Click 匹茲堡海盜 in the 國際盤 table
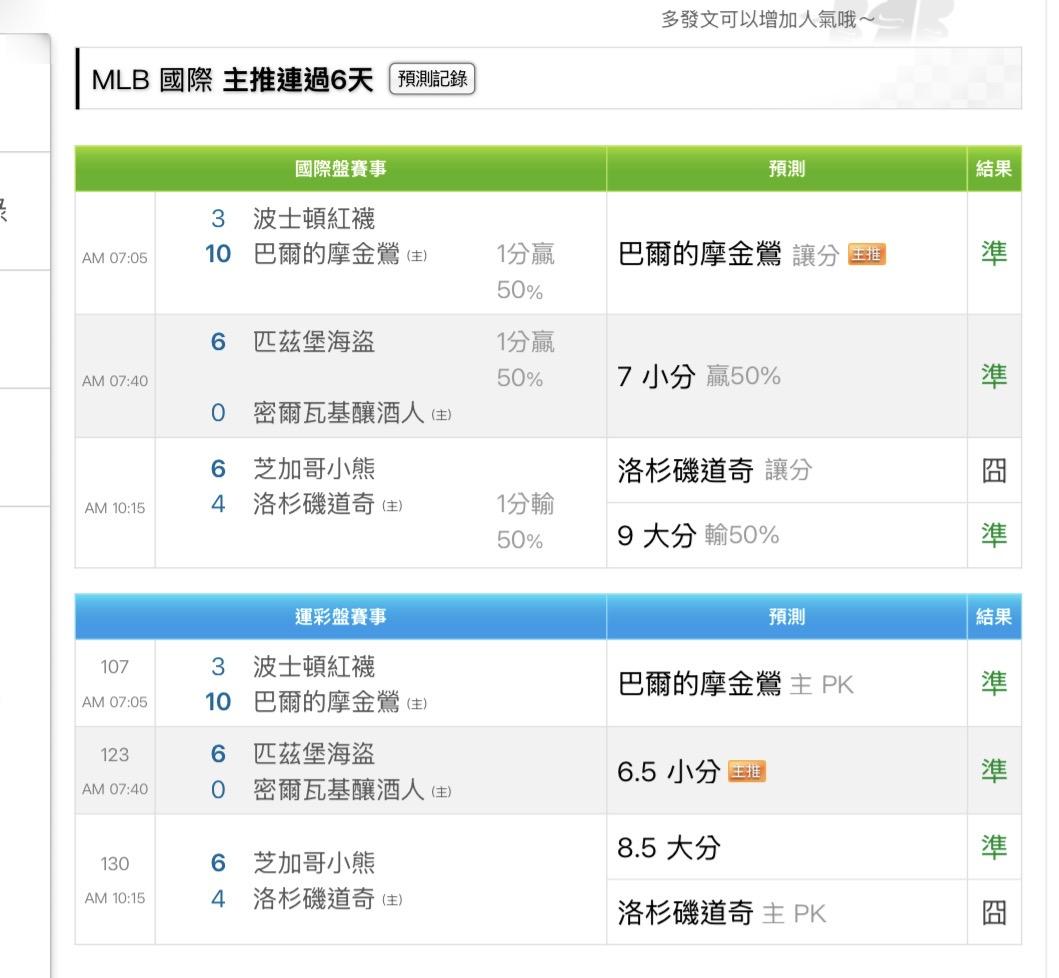This screenshot has height=978, width=1059. click(x=314, y=341)
